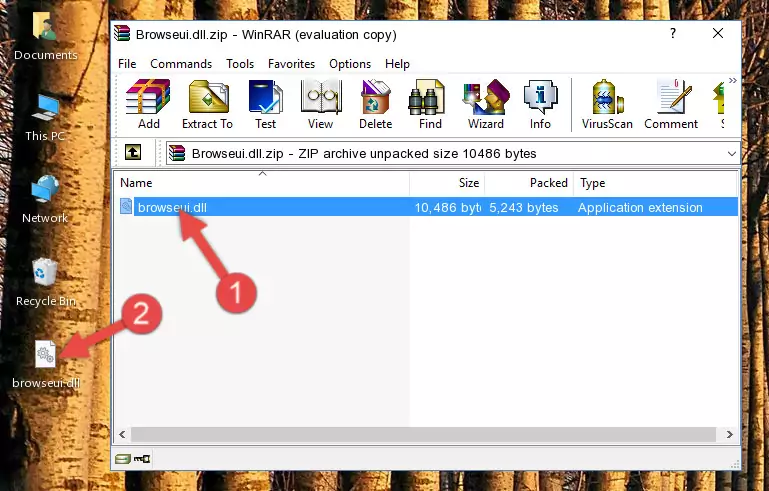Click the archive icon in the address bar
769x491 pixels.
tap(177, 153)
